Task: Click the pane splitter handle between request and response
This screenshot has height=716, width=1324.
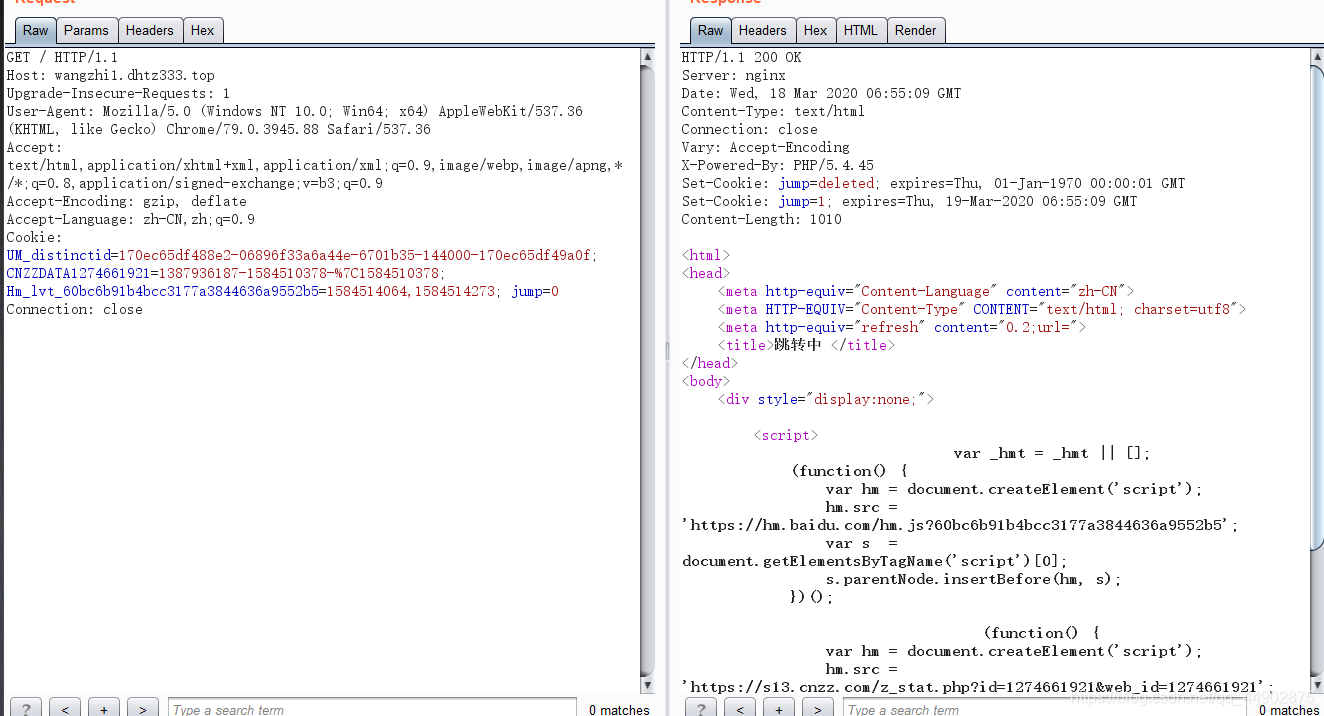Action: pyautogui.click(x=667, y=350)
